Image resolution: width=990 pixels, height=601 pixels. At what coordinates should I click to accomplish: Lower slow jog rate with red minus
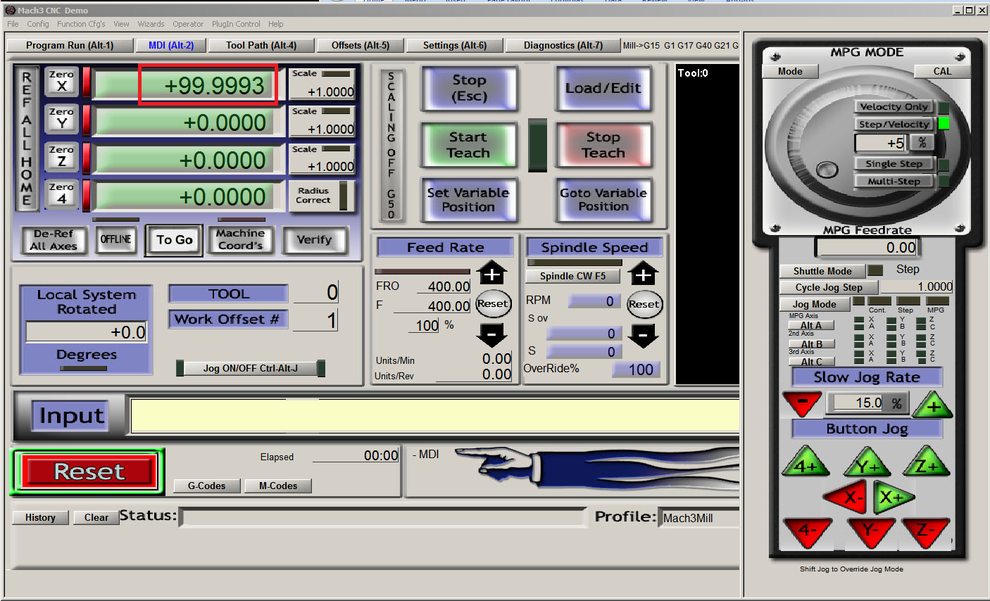[802, 404]
